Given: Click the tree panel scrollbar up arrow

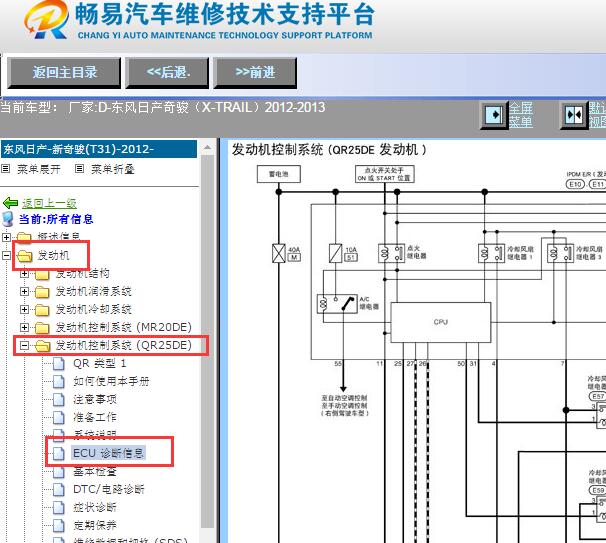Looking at the screenshot, I should pos(208,147).
